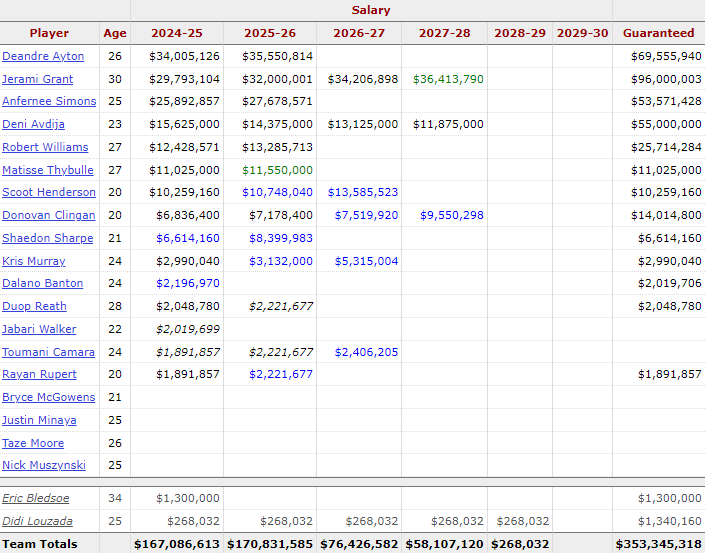Viewport: 705px width, 553px height.
Task: Sort by the 2028-29 salary column
Action: point(520,33)
